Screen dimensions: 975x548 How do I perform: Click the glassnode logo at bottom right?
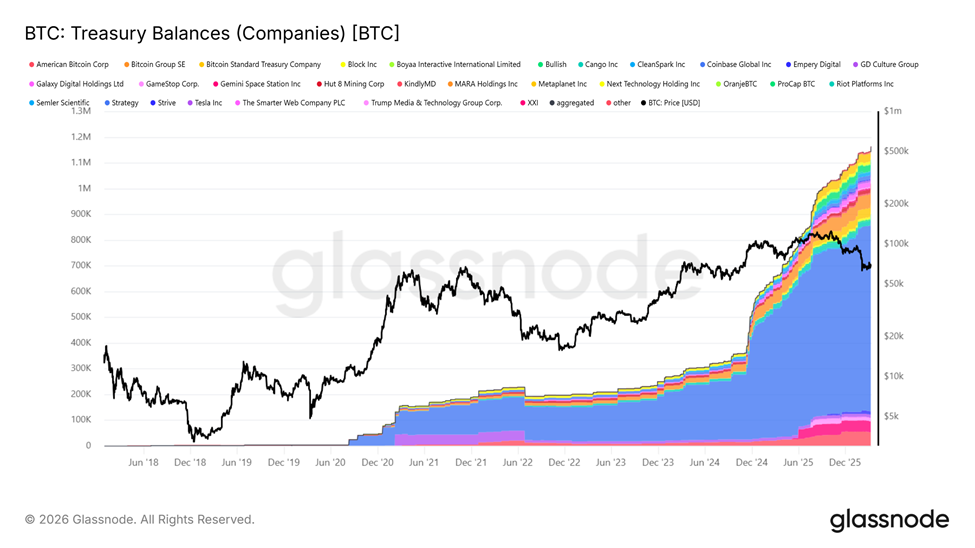pos(888,520)
